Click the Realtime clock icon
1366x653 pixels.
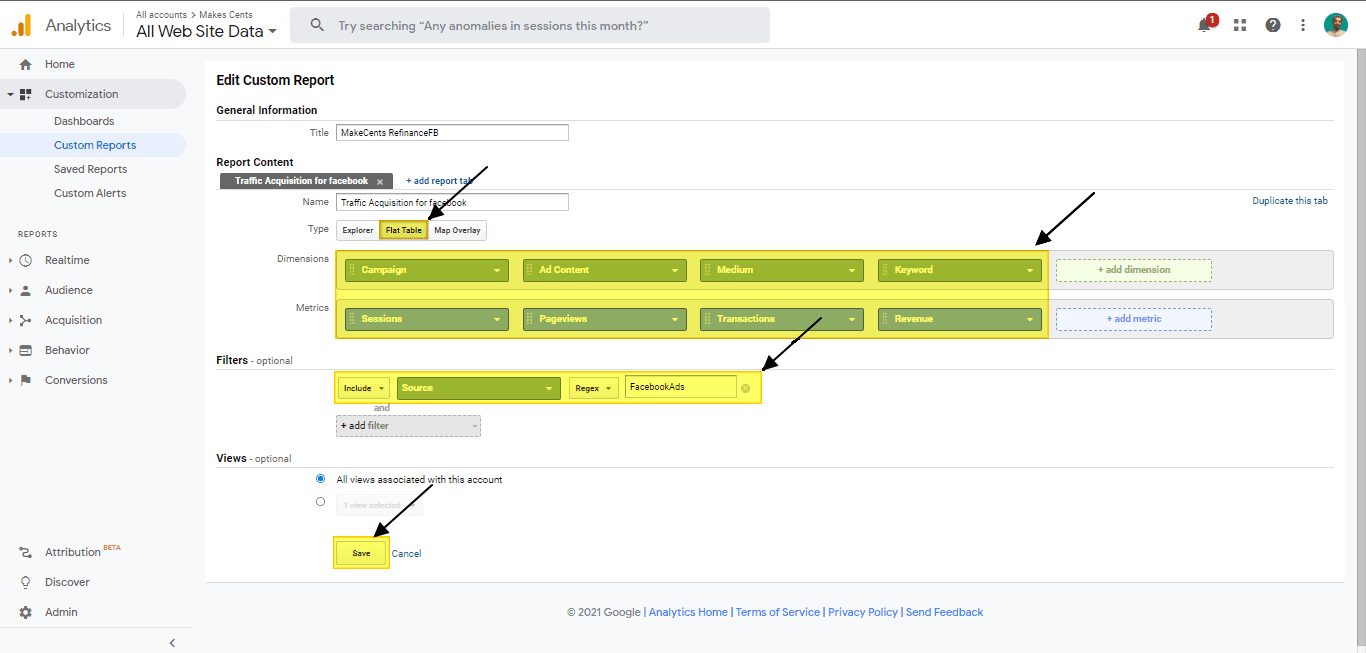26,260
